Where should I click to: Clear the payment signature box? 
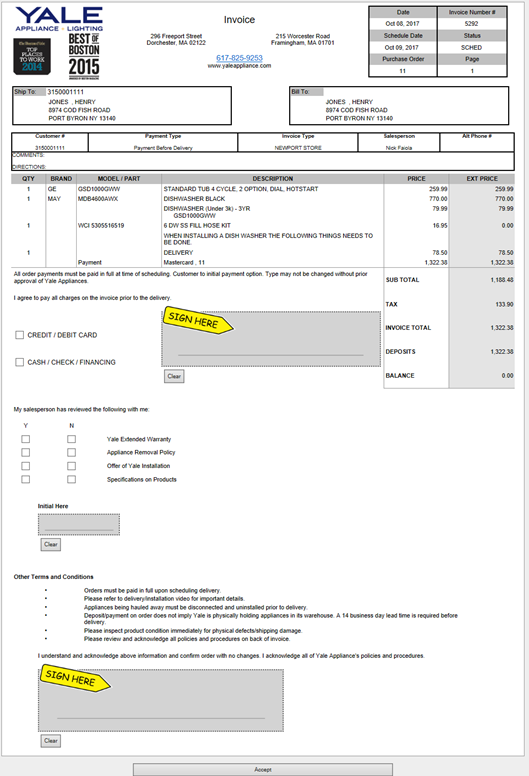click(x=174, y=376)
